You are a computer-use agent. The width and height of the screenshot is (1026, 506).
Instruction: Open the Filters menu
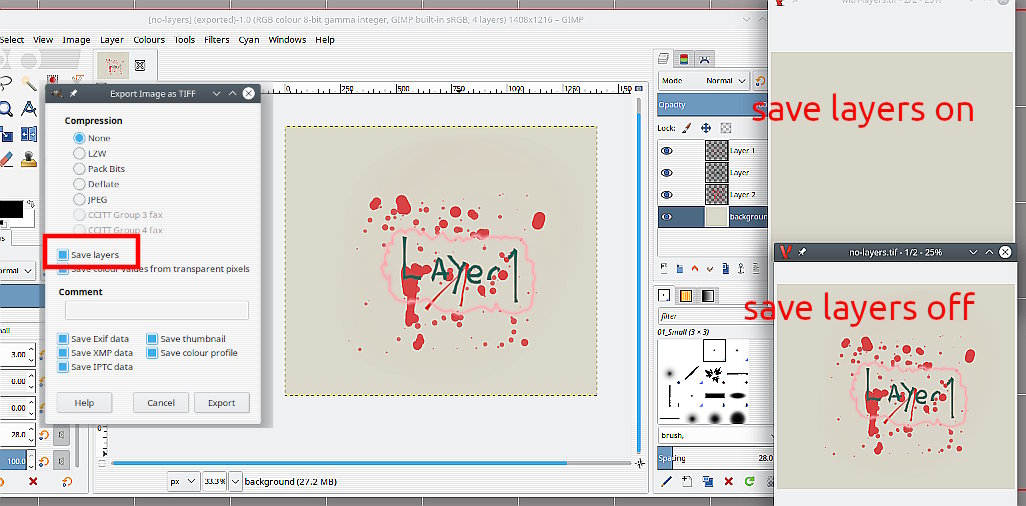coord(216,40)
